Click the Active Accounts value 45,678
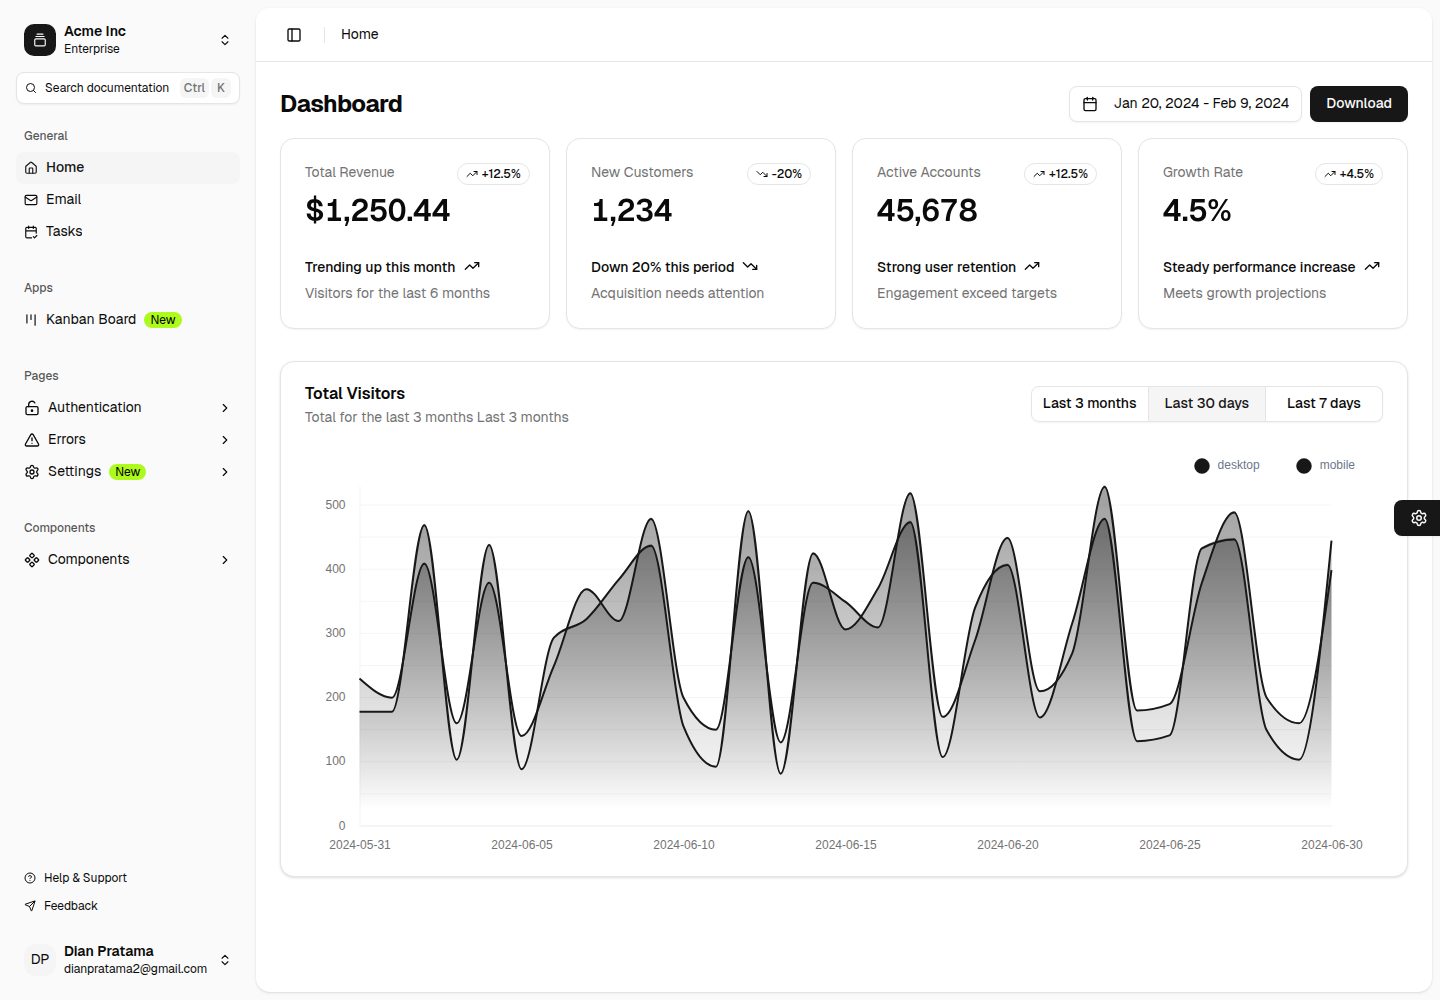This screenshot has height=1000, width=1440. coord(927,211)
